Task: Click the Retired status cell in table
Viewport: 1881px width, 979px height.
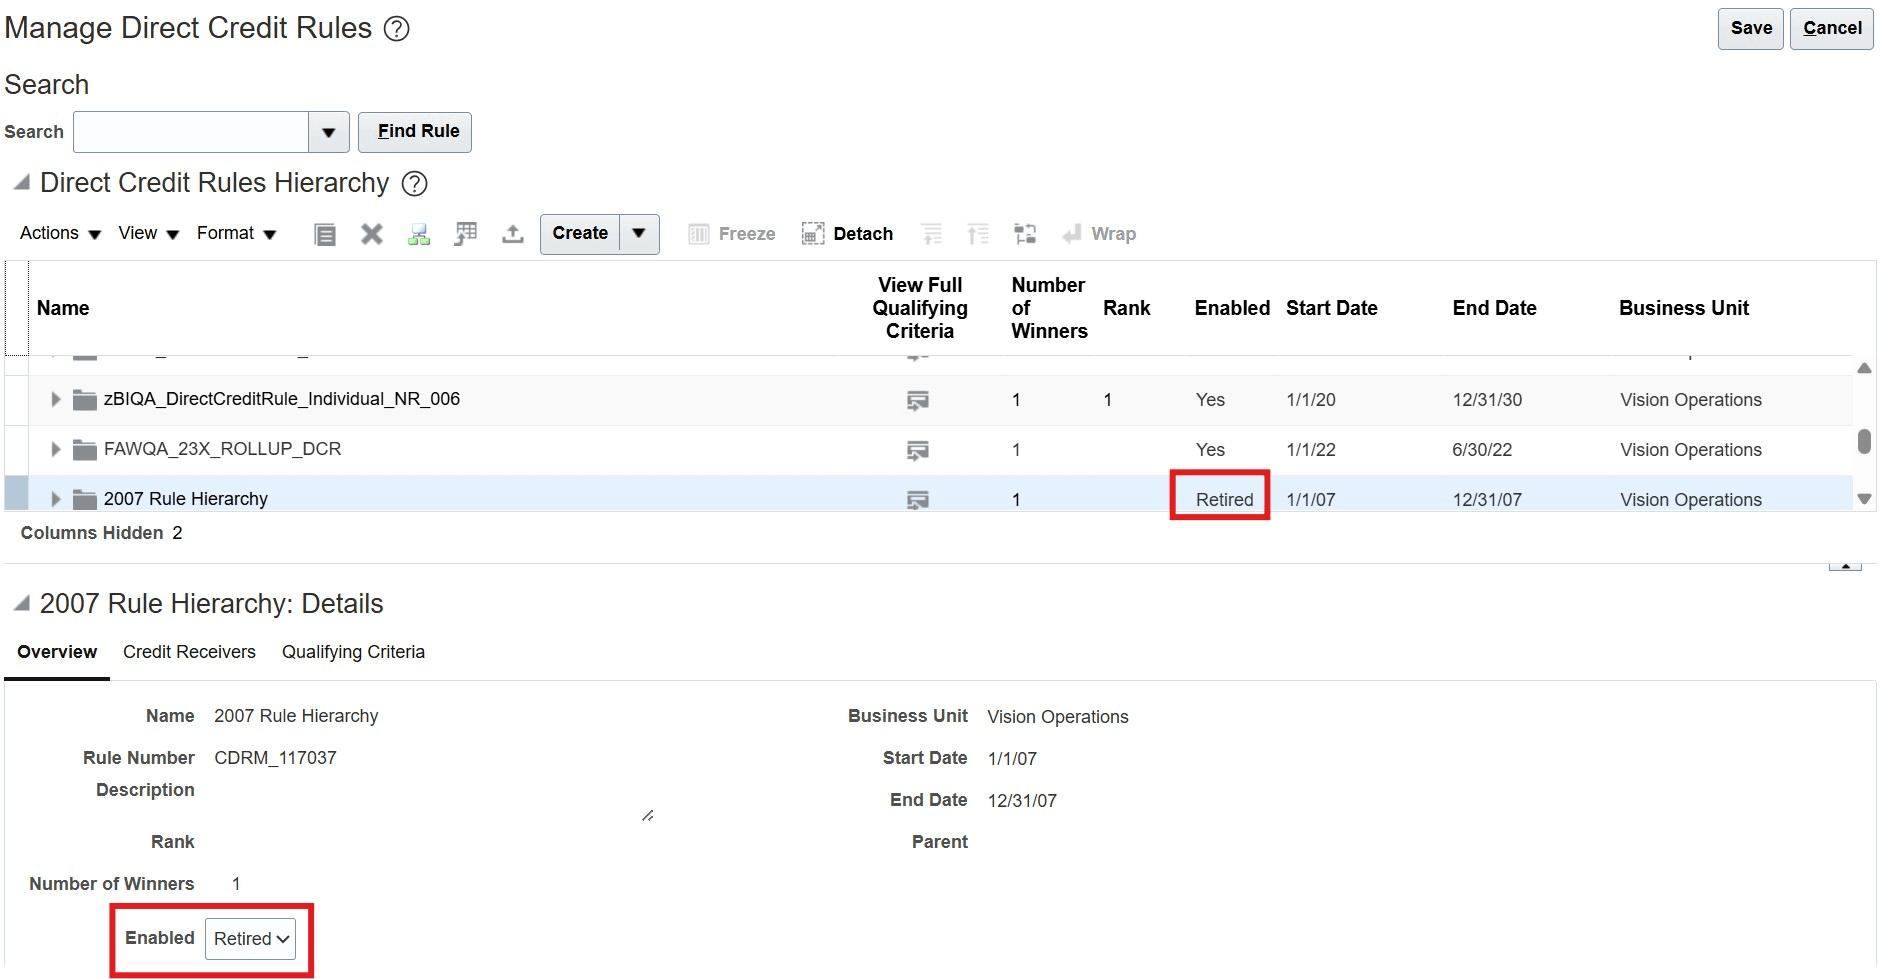Action: pos(1224,500)
